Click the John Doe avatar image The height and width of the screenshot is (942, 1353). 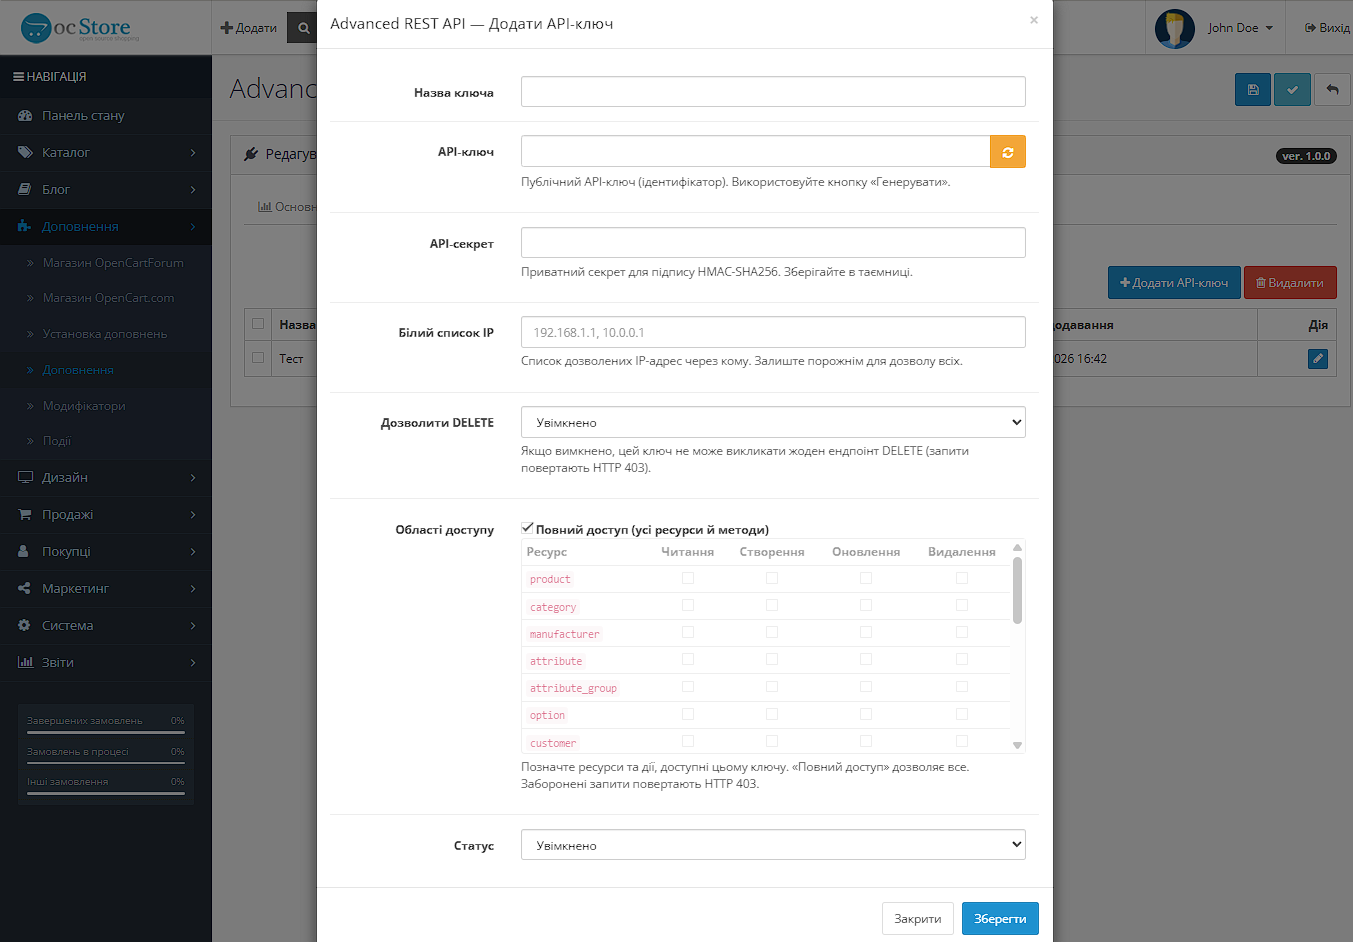click(x=1175, y=28)
